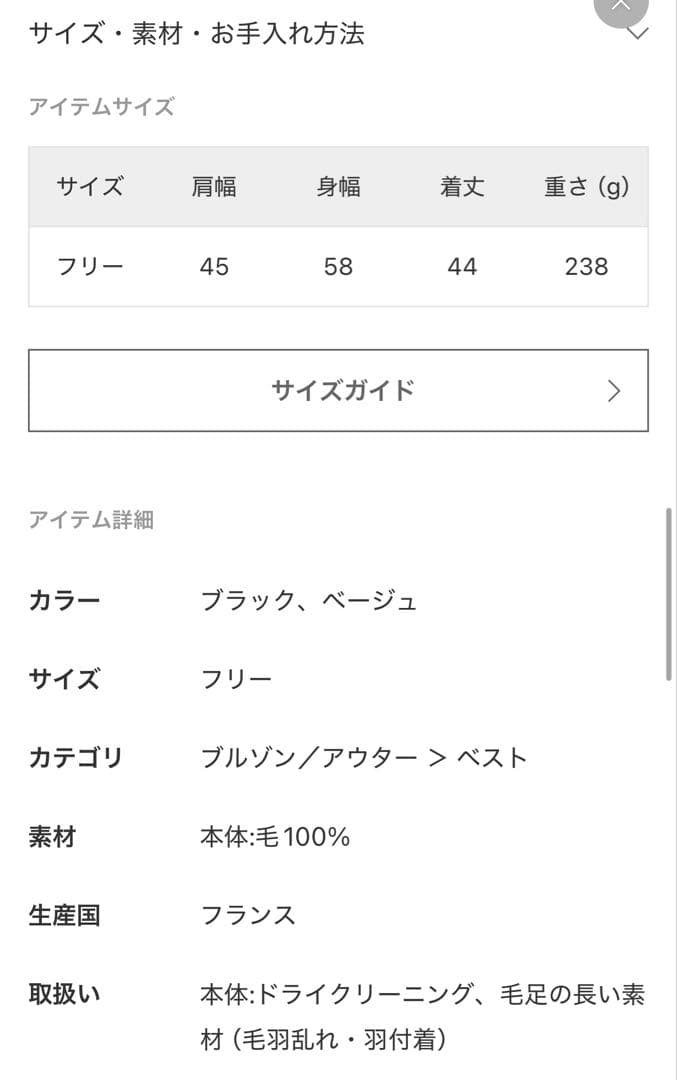Click the ベスト category link
The height and width of the screenshot is (1080, 677).
pos(493,758)
